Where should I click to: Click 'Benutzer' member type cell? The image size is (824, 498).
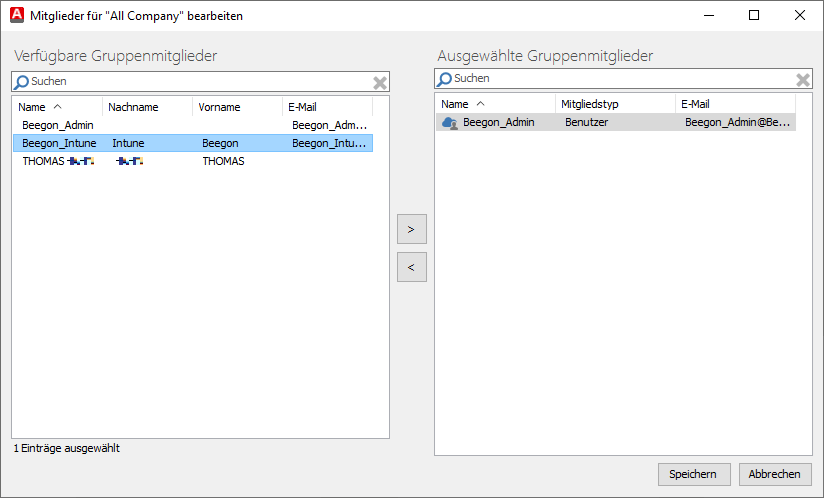(x=586, y=122)
